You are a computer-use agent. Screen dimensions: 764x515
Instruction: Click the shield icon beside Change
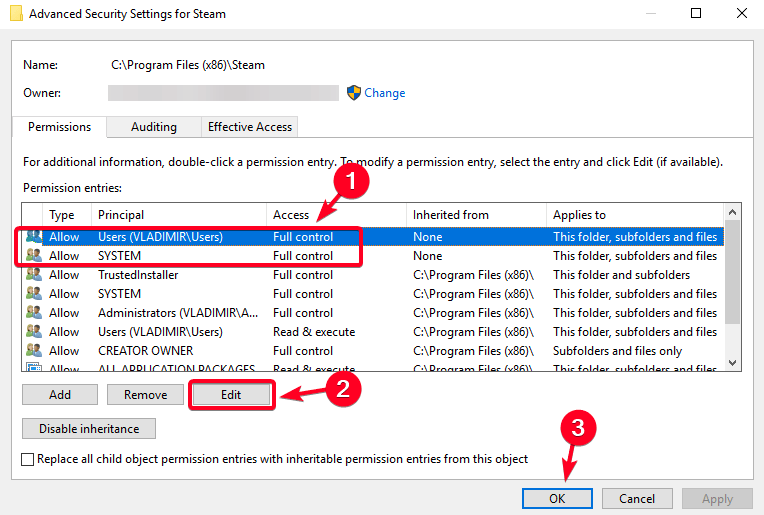coord(353,93)
